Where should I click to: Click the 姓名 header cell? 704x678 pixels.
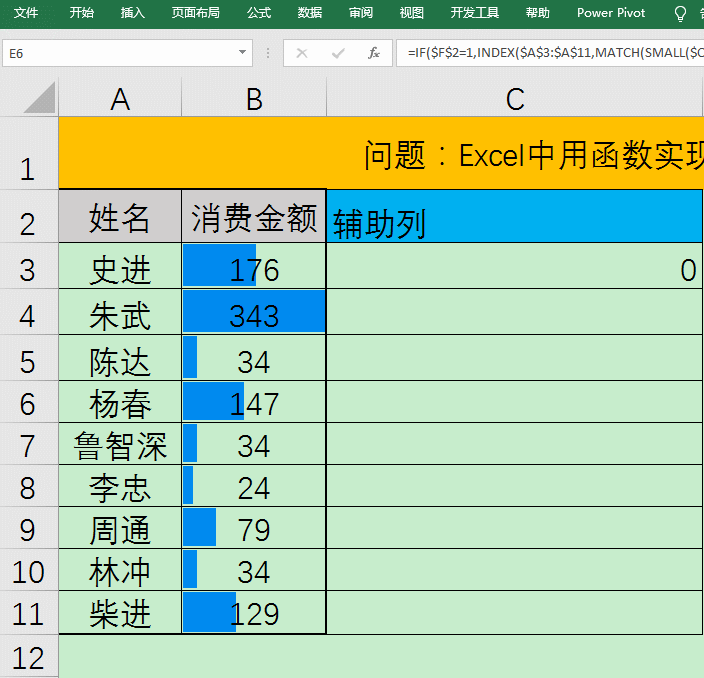120,216
